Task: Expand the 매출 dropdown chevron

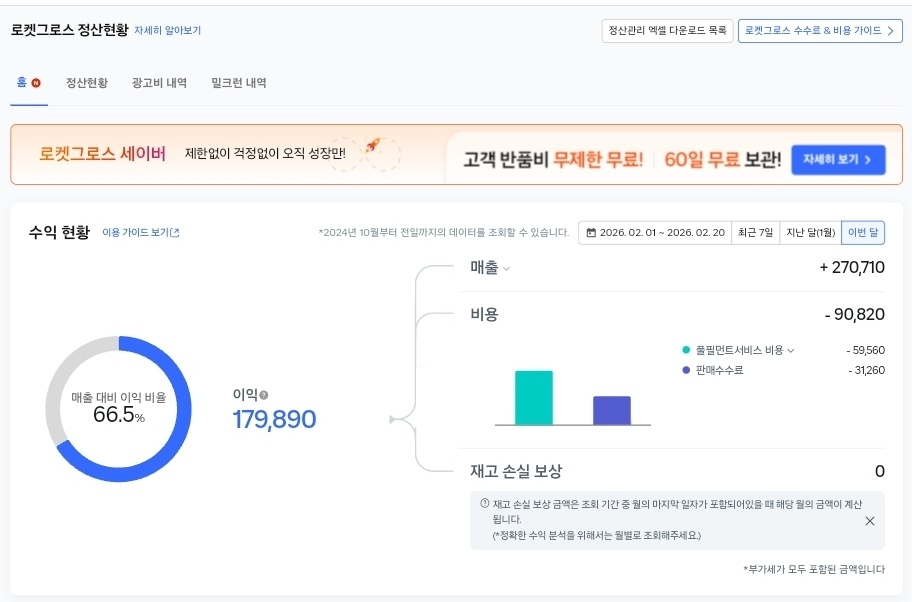Action: [507, 269]
